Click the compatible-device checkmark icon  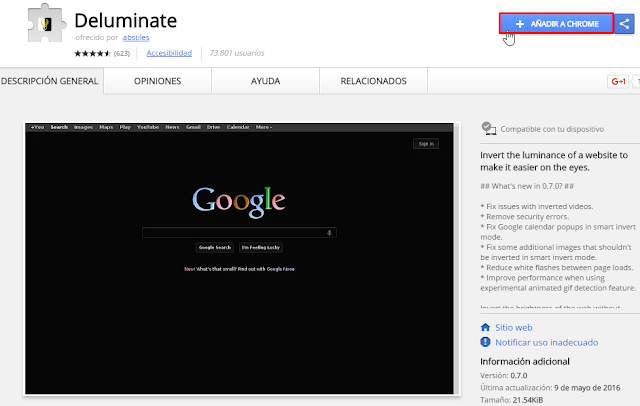(x=488, y=129)
